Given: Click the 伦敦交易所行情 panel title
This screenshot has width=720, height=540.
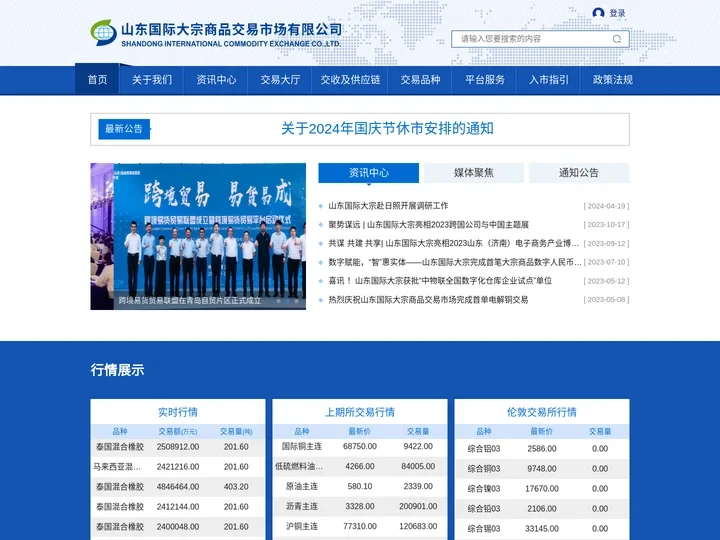Looking at the screenshot, I should (542, 412).
